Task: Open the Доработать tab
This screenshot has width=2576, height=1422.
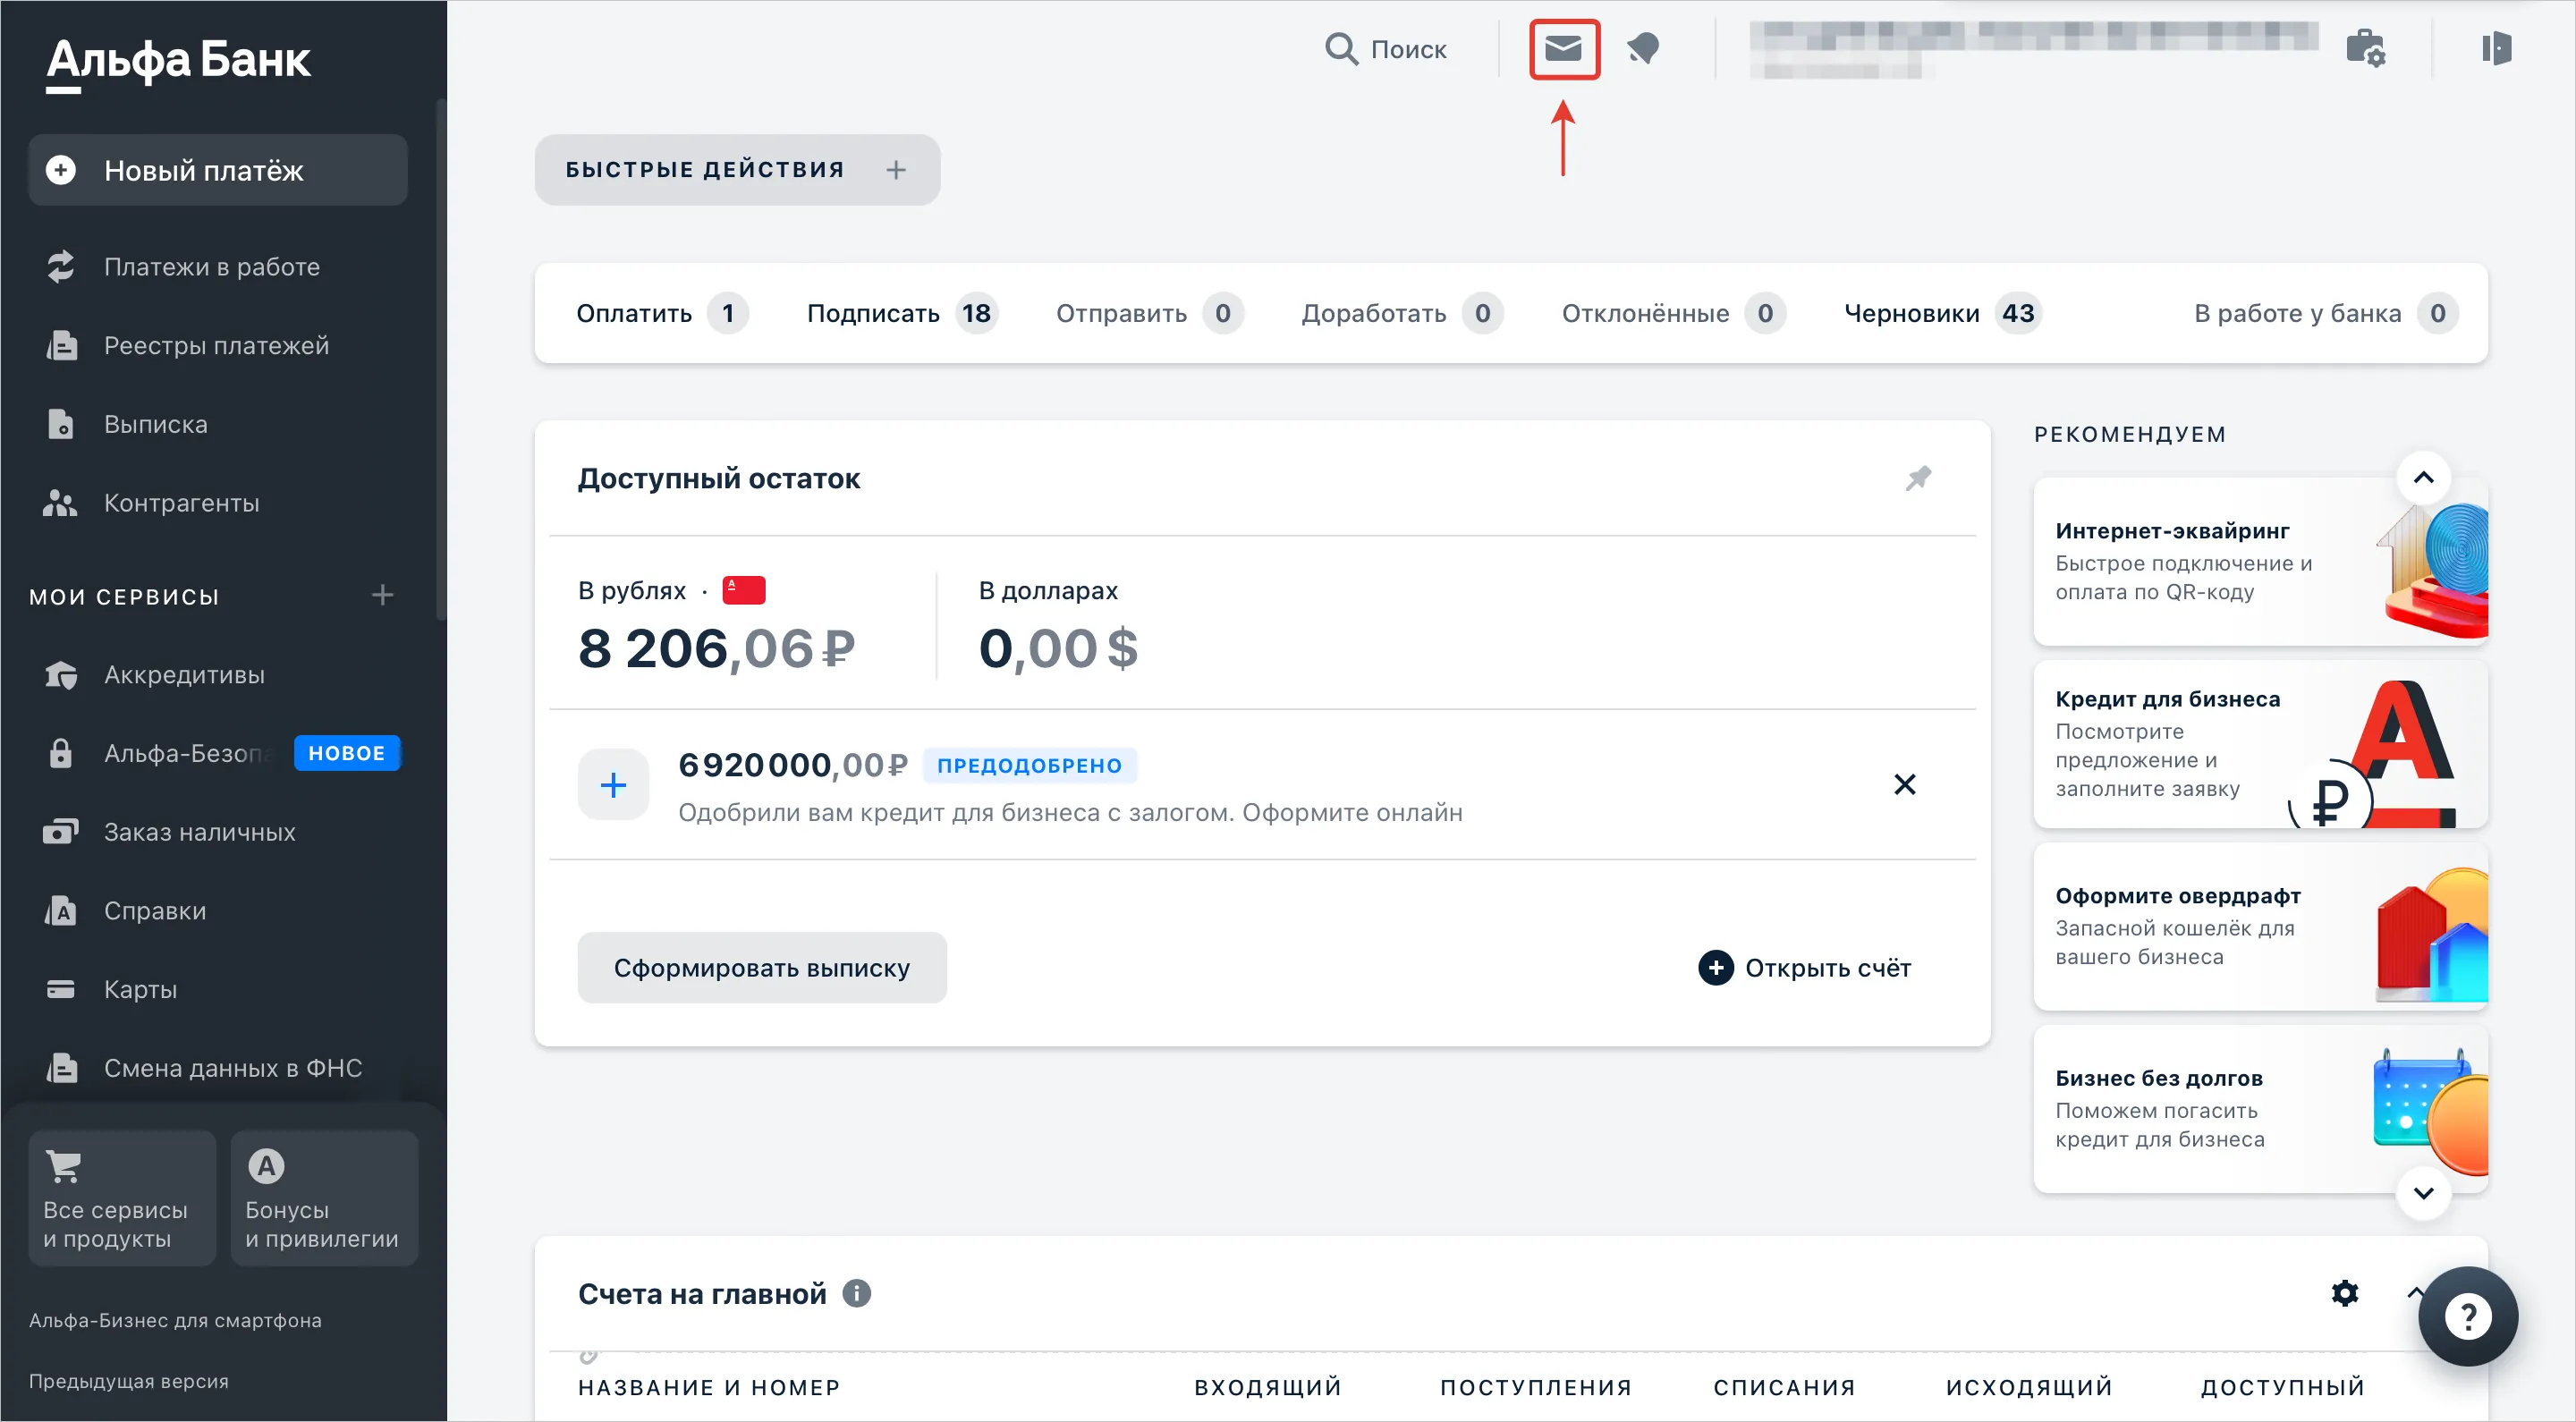Action: click(1402, 314)
